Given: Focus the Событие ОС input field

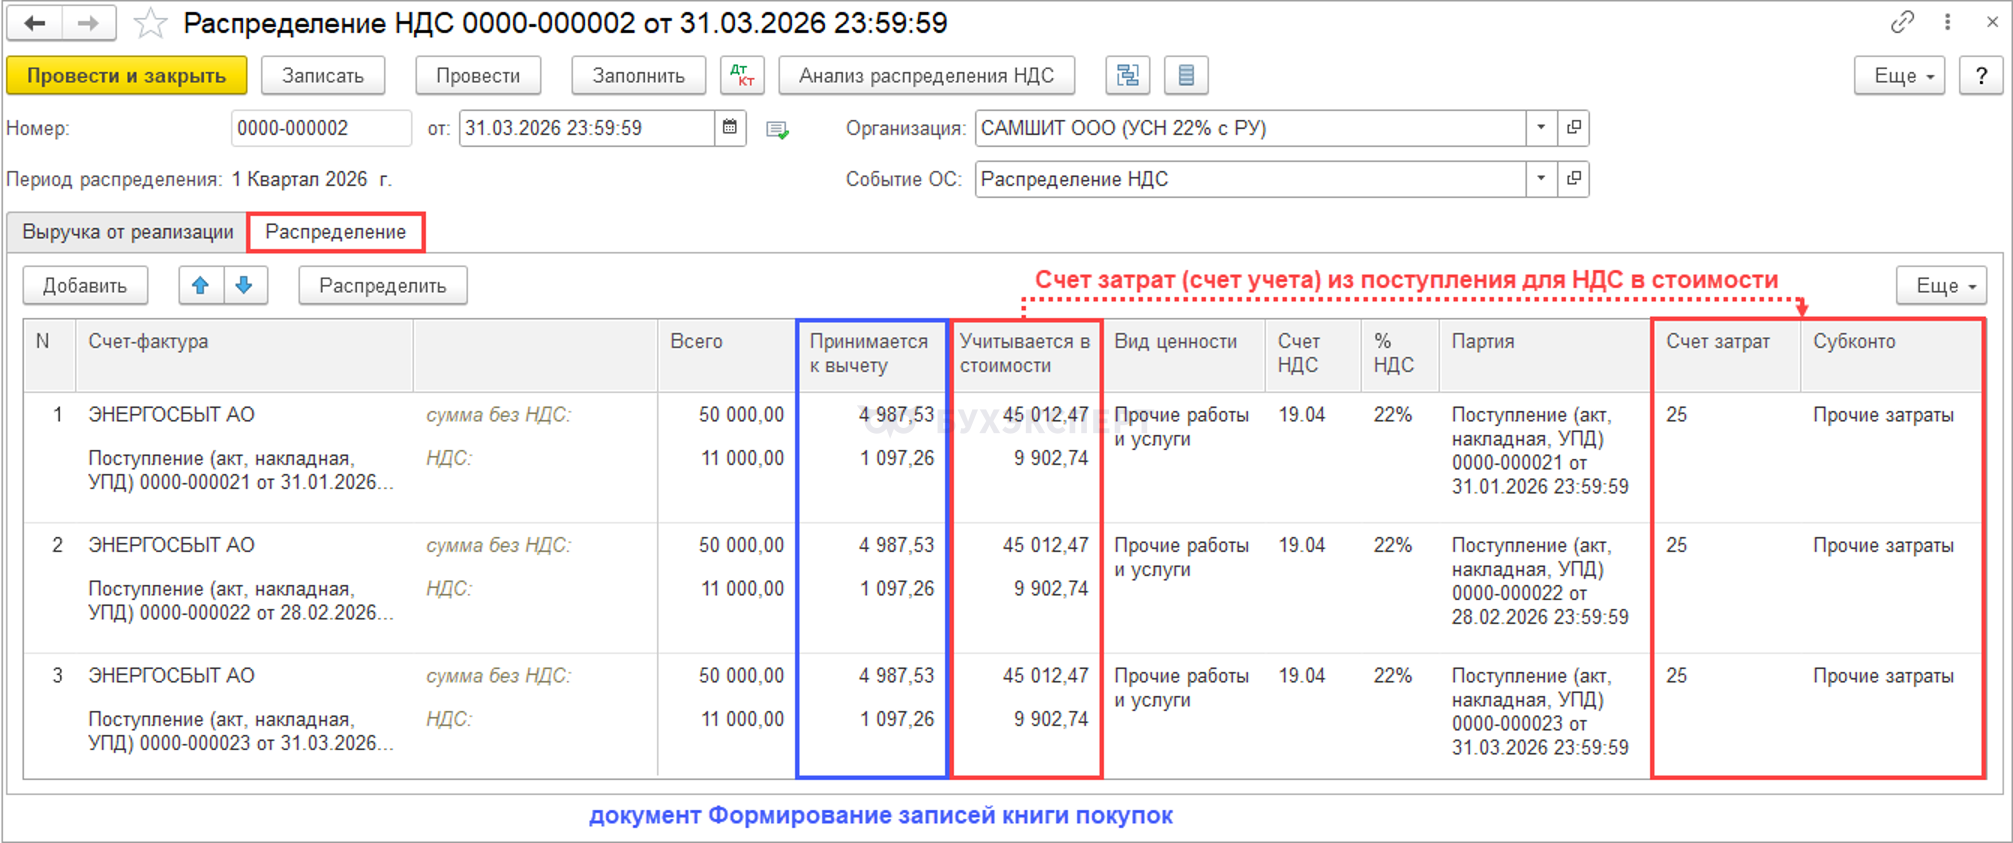Looking at the screenshot, I should click(1250, 179).
